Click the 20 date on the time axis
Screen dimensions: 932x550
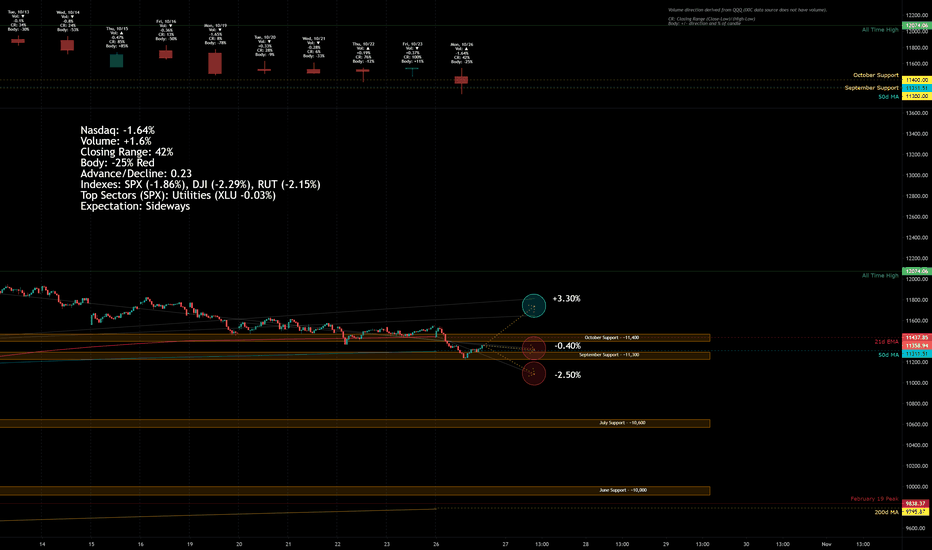coord(239,543)
